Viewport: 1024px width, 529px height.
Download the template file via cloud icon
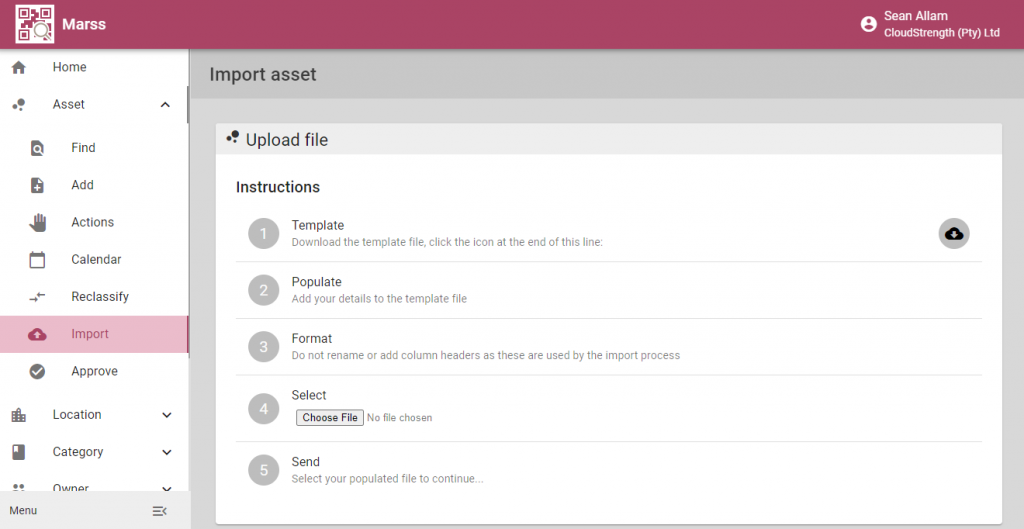coord(953,234)
